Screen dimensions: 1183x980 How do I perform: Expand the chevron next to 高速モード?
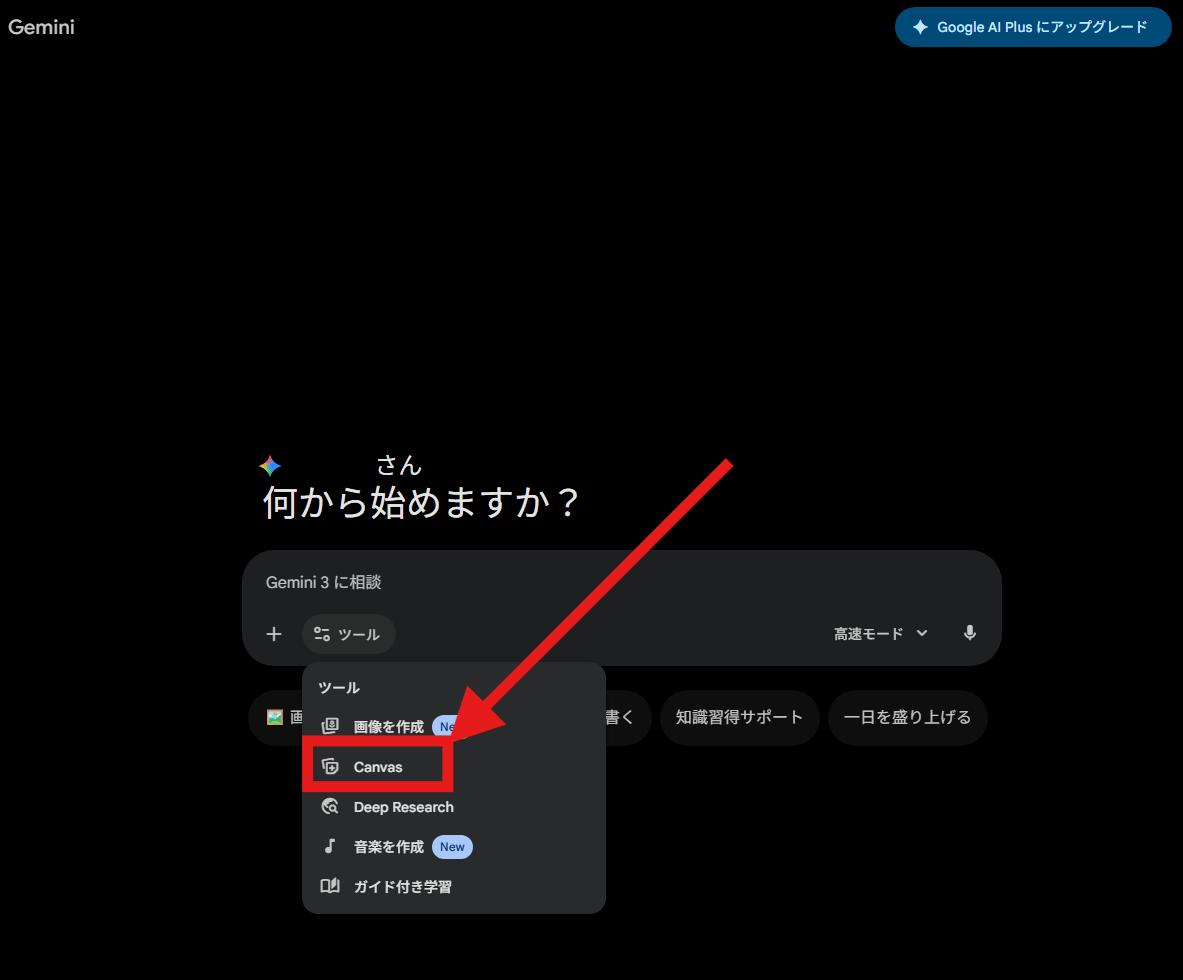922,633
